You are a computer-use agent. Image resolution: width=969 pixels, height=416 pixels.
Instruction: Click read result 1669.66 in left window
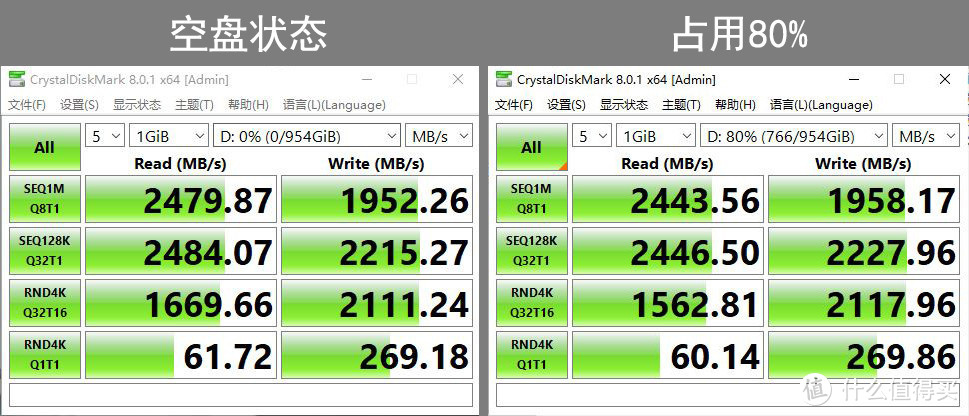[x=180, y=303]
